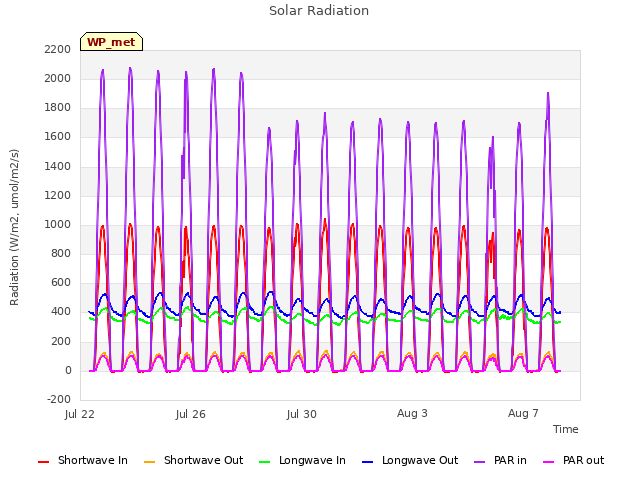Viewport: 640px width, 480px height.
Task: Click the 1000 y-axis tick label
Action: pyautogui.click(x=58, y=224)
